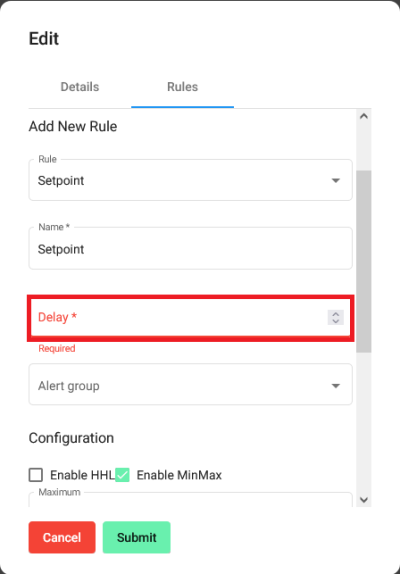Click the Rule dropdown arrow icon
This screenshot has width=400, height=574.
pos(336,180)
